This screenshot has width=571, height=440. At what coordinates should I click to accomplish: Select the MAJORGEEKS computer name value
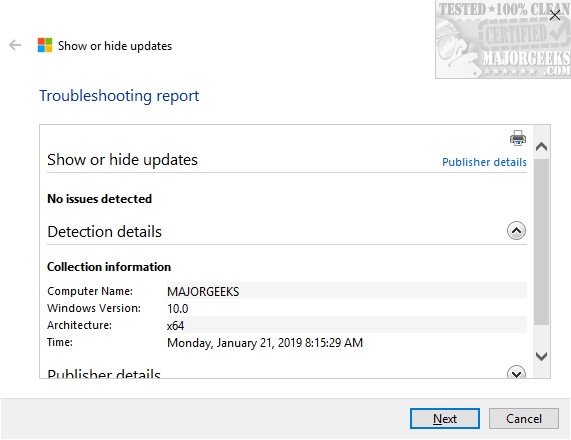[203, 291]
